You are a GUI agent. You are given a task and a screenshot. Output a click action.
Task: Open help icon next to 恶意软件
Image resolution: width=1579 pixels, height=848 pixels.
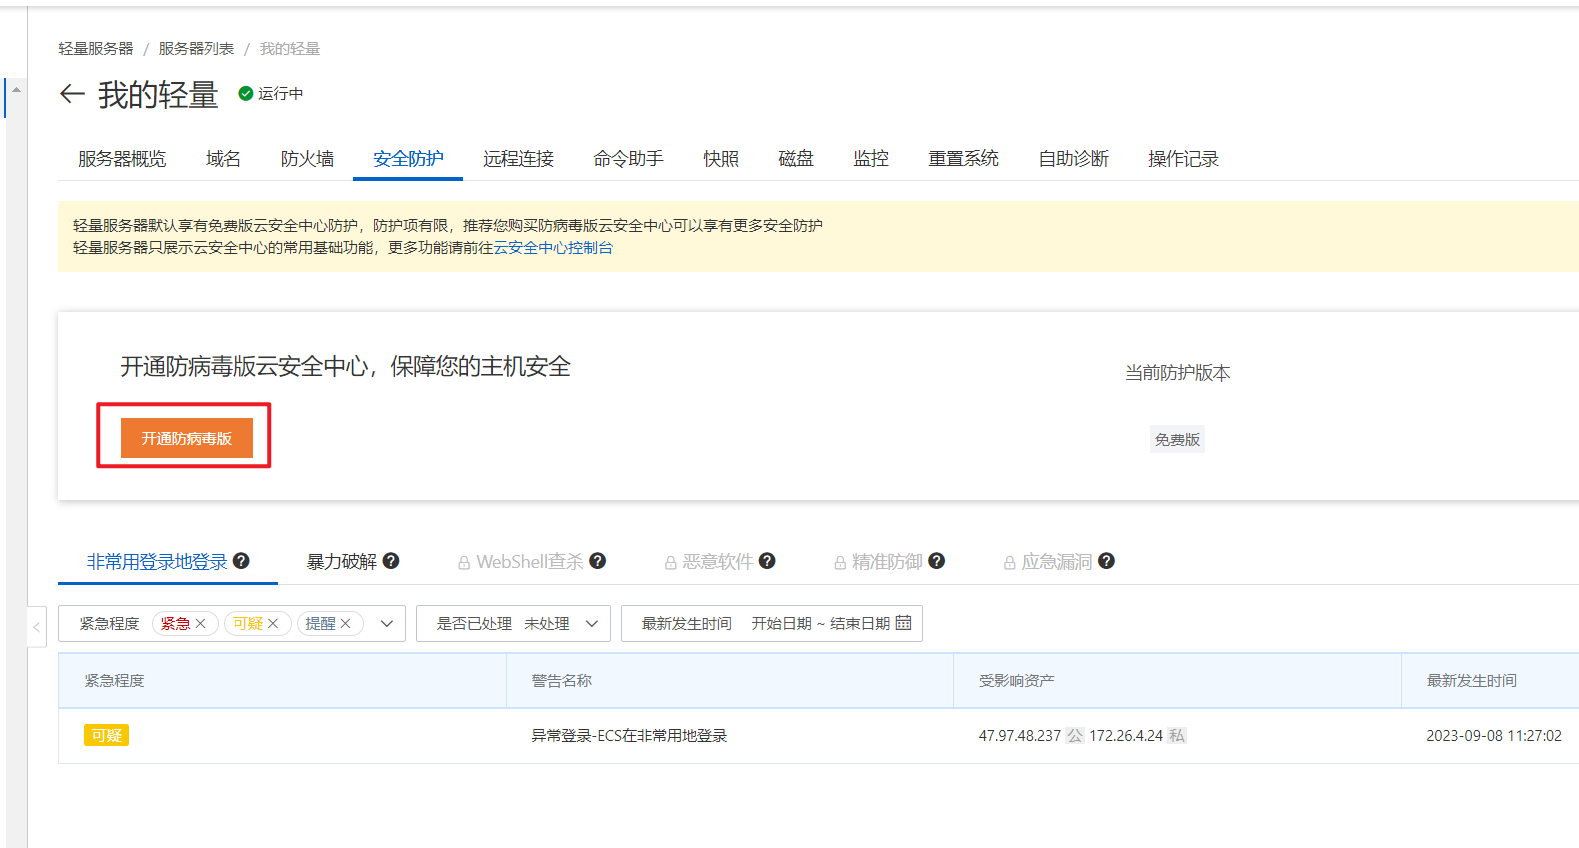767,561
